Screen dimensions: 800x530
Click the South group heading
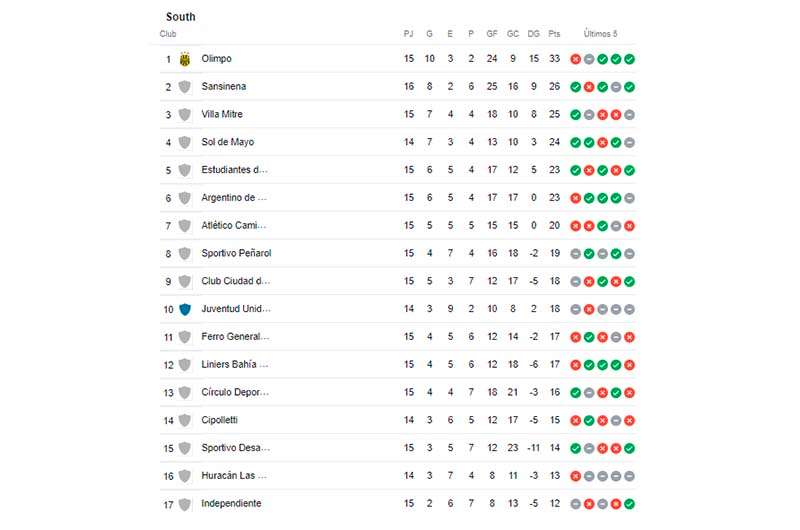coord(181,17)
